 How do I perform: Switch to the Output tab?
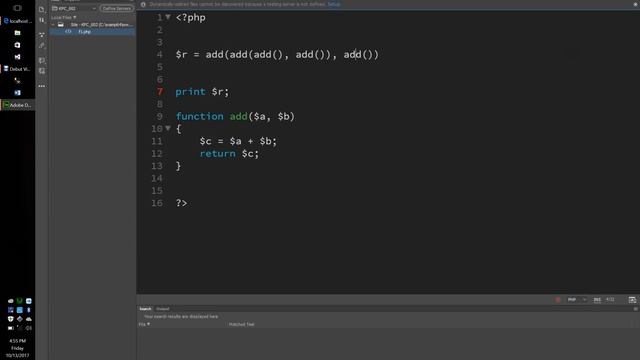[162, 309]
